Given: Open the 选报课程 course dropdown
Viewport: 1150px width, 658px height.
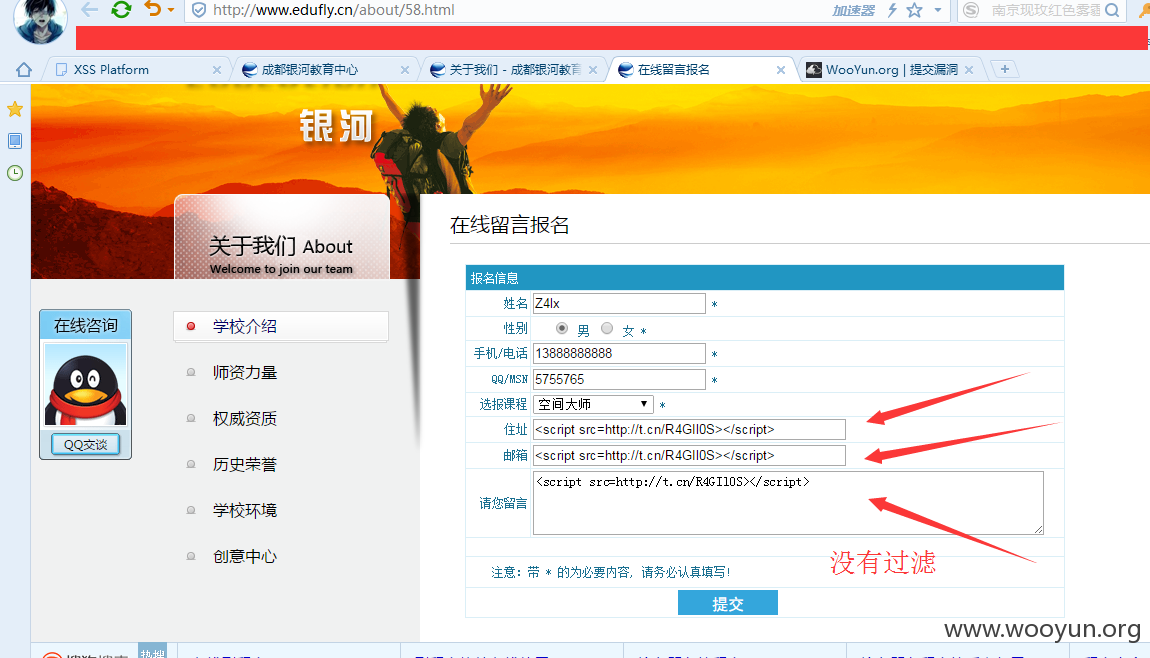Looking at the screenshot, I should pyautogui.click(x=593, y=404).
